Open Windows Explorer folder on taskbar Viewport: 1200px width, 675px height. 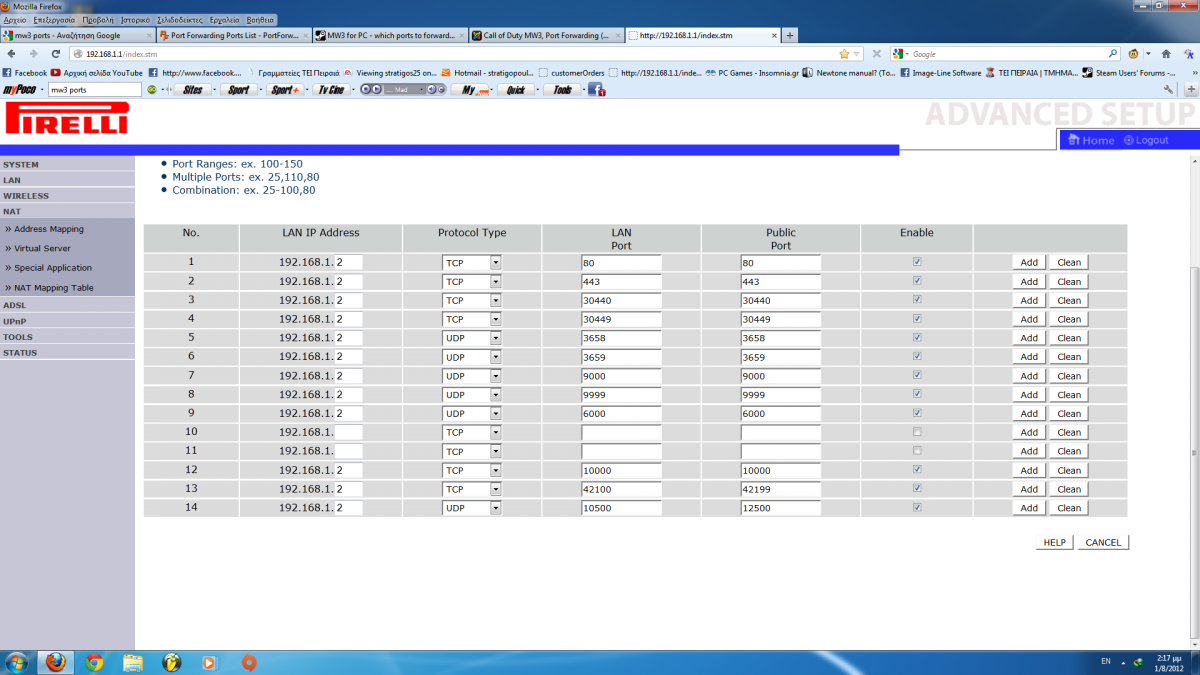[133, 662]
